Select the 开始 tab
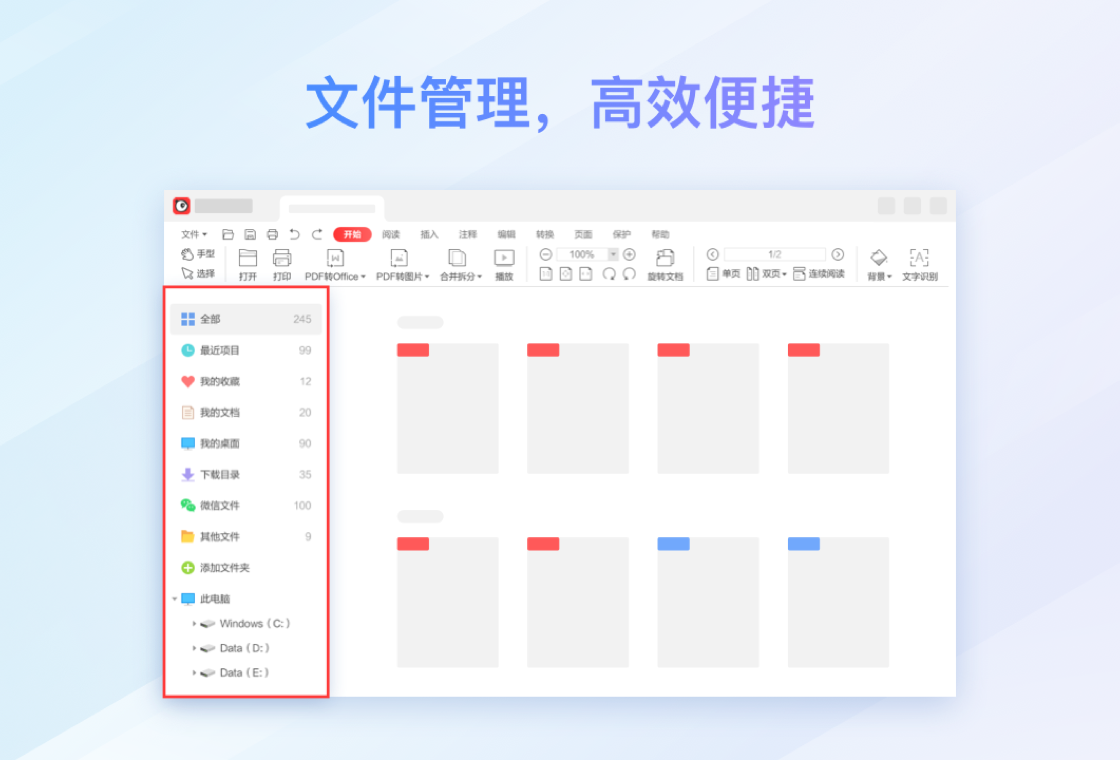 coord(352,234)
